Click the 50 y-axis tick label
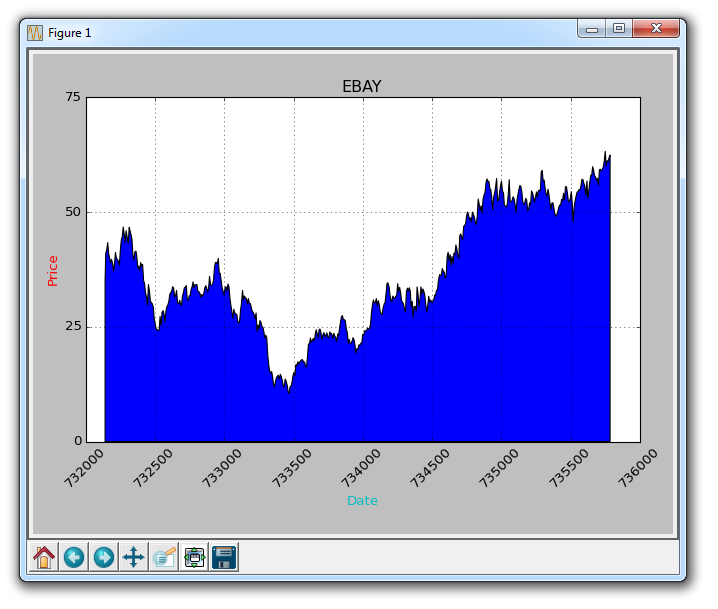Image resolution: width=718 pixels, height=609 pixels. 72,212
